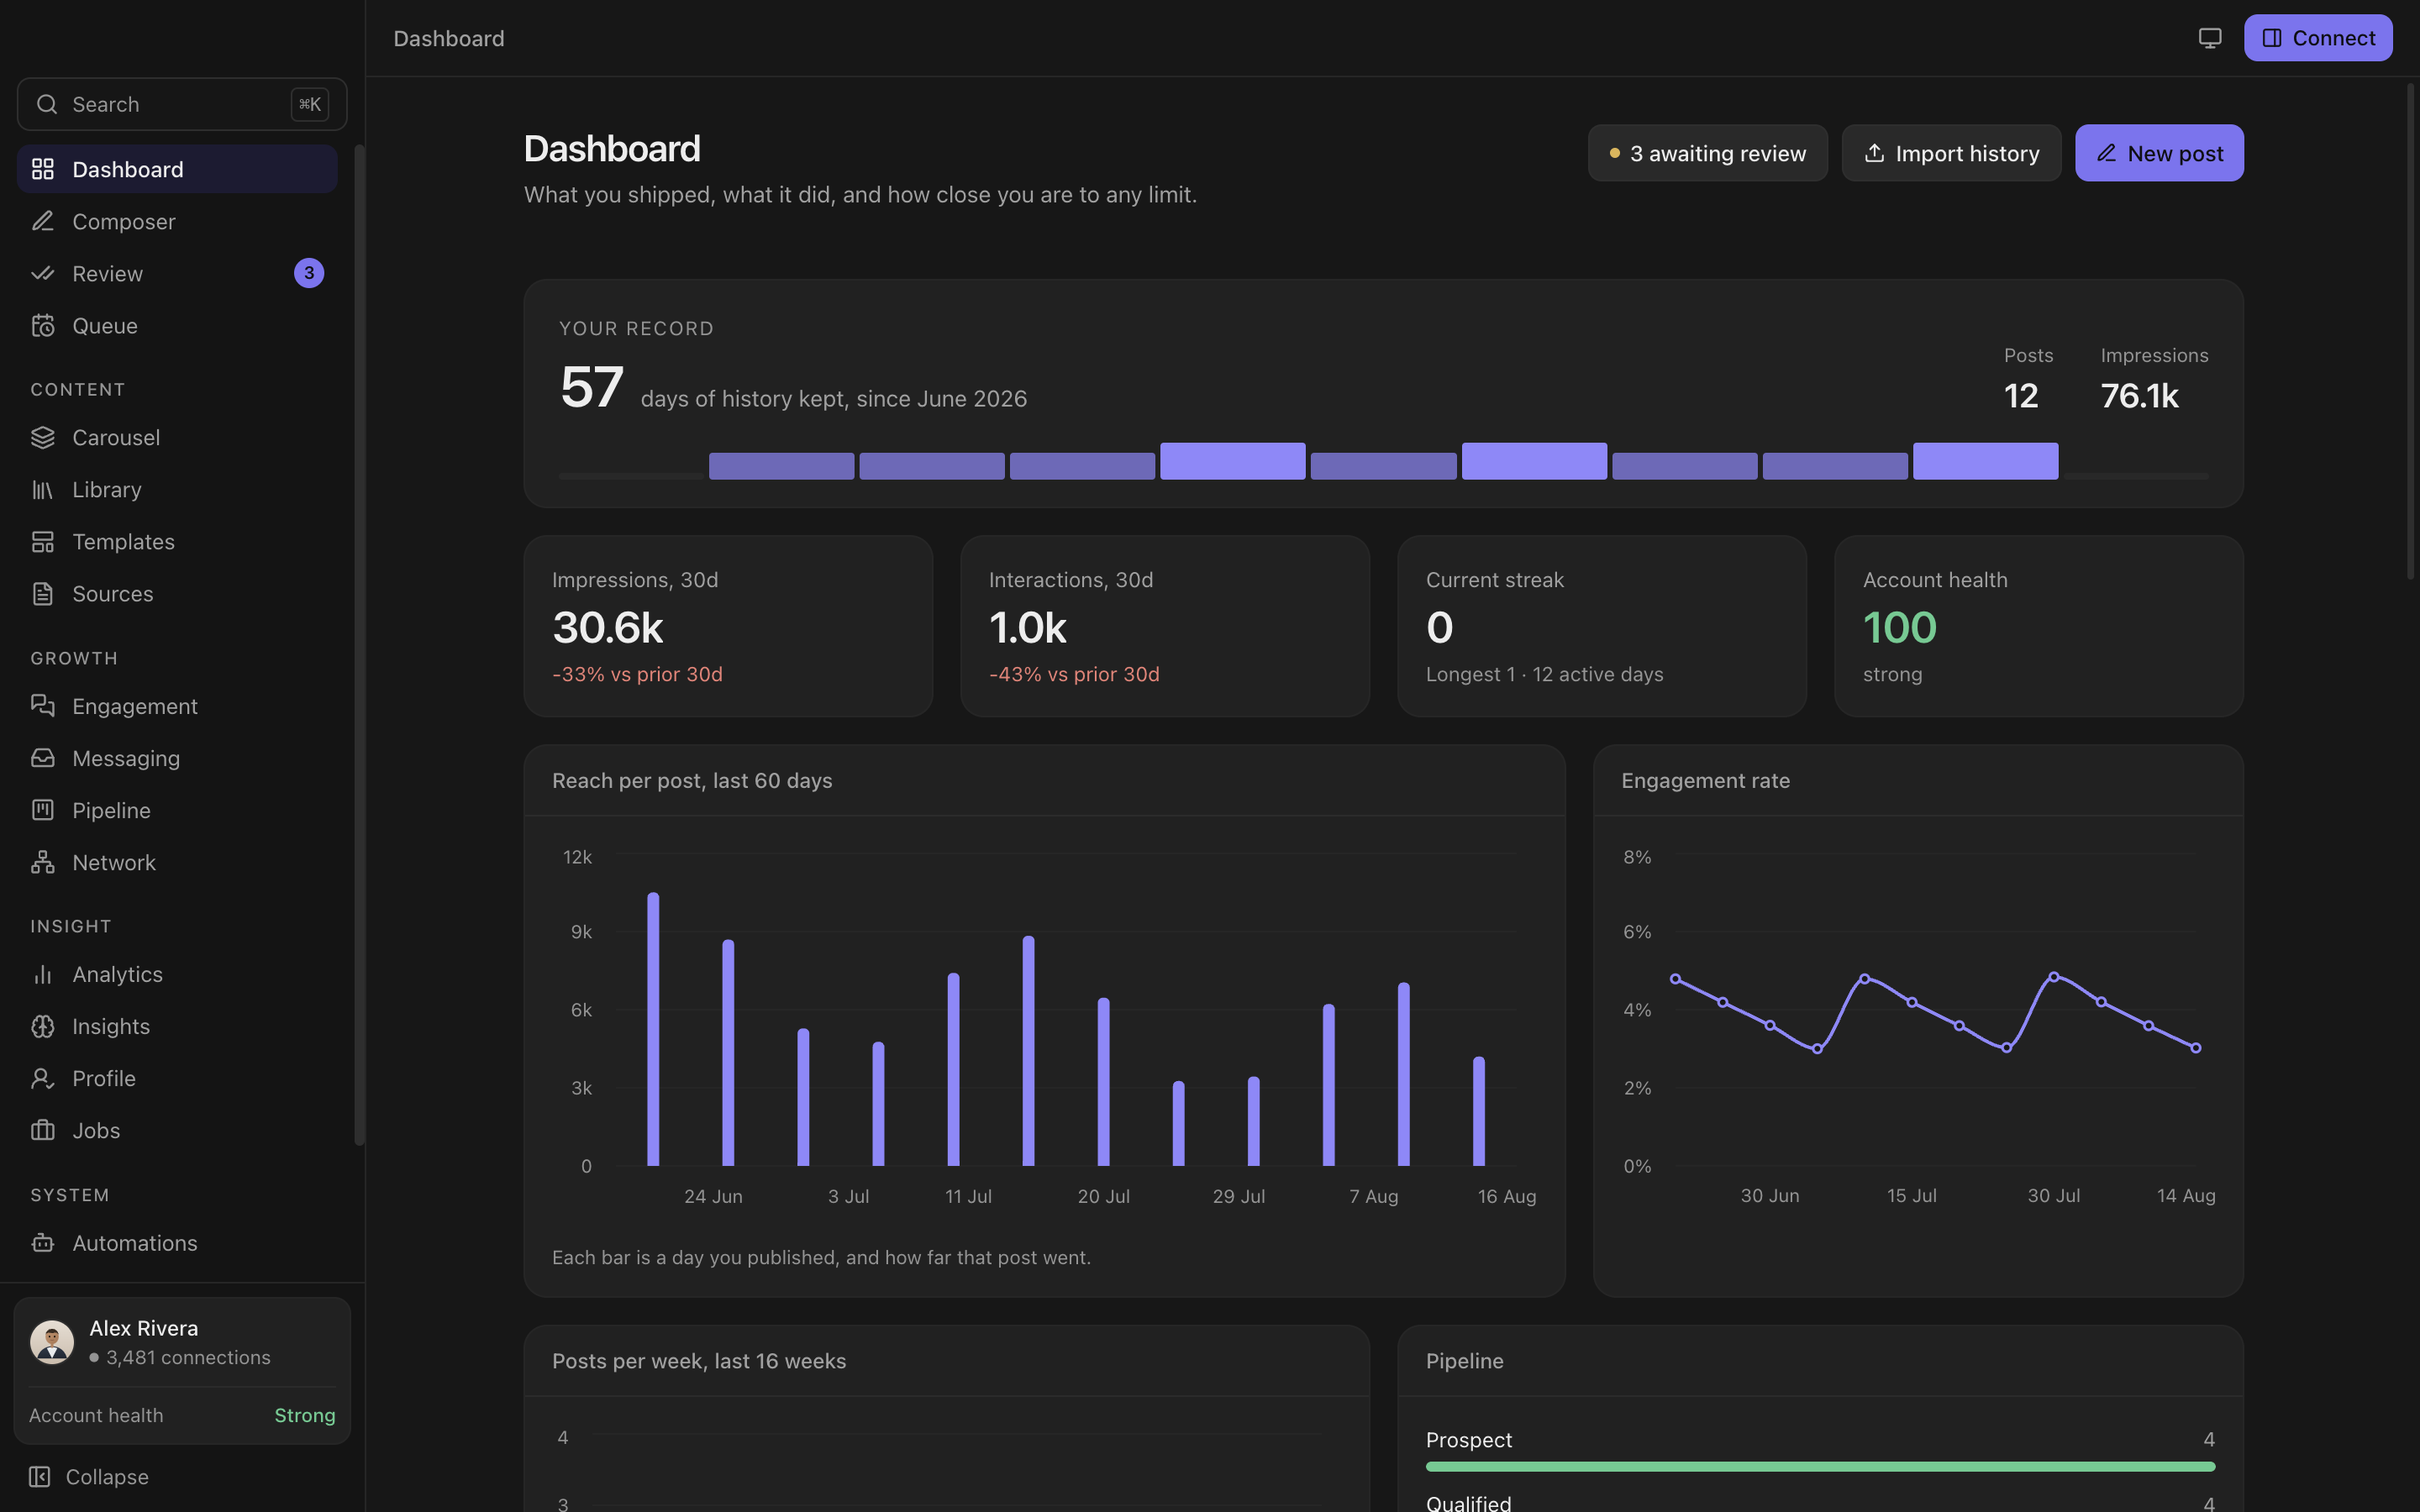Viewport: 2420px width, 1512px height.
Task: Click the Qualified pipeline stage label
Action: (1468, 1503)
